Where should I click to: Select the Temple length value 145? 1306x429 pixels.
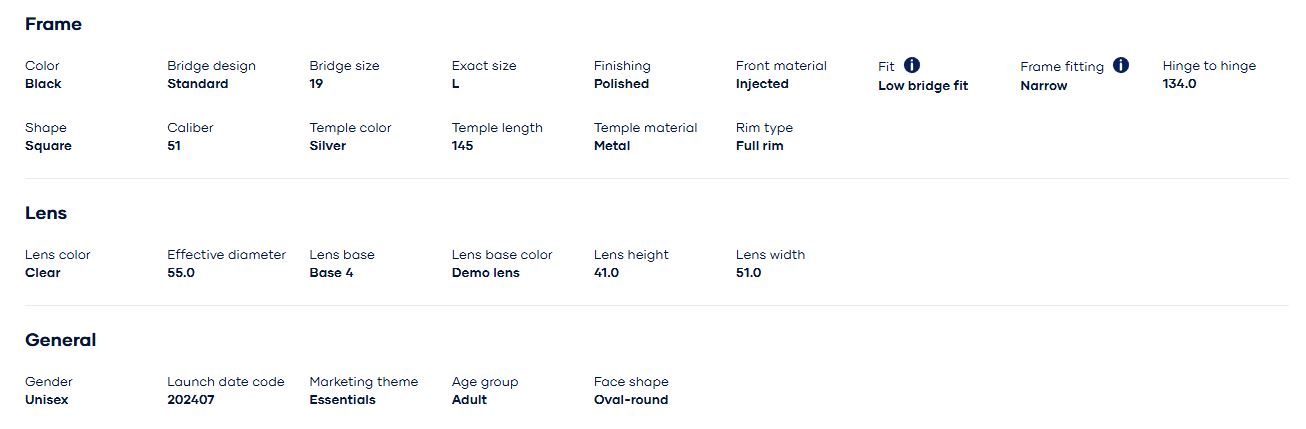coord(462,146)
